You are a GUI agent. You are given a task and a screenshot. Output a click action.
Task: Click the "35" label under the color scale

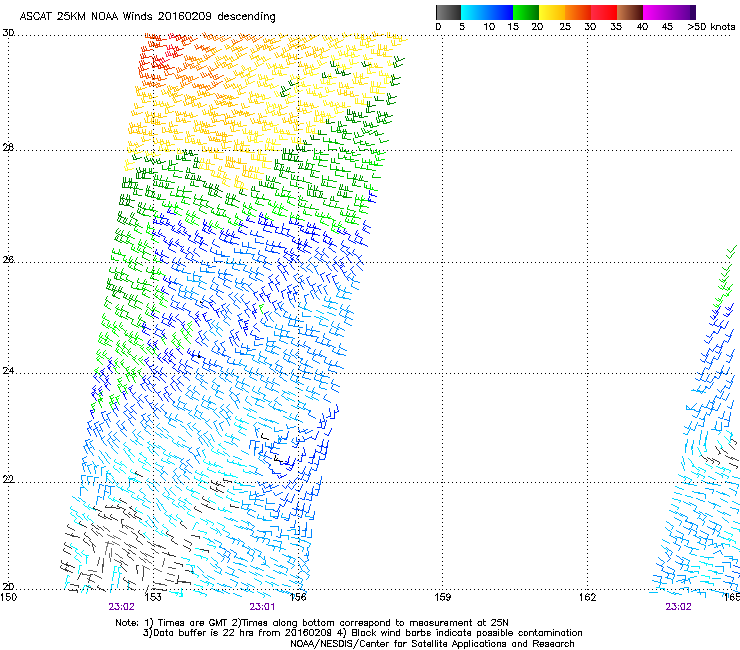pos(616,27)
